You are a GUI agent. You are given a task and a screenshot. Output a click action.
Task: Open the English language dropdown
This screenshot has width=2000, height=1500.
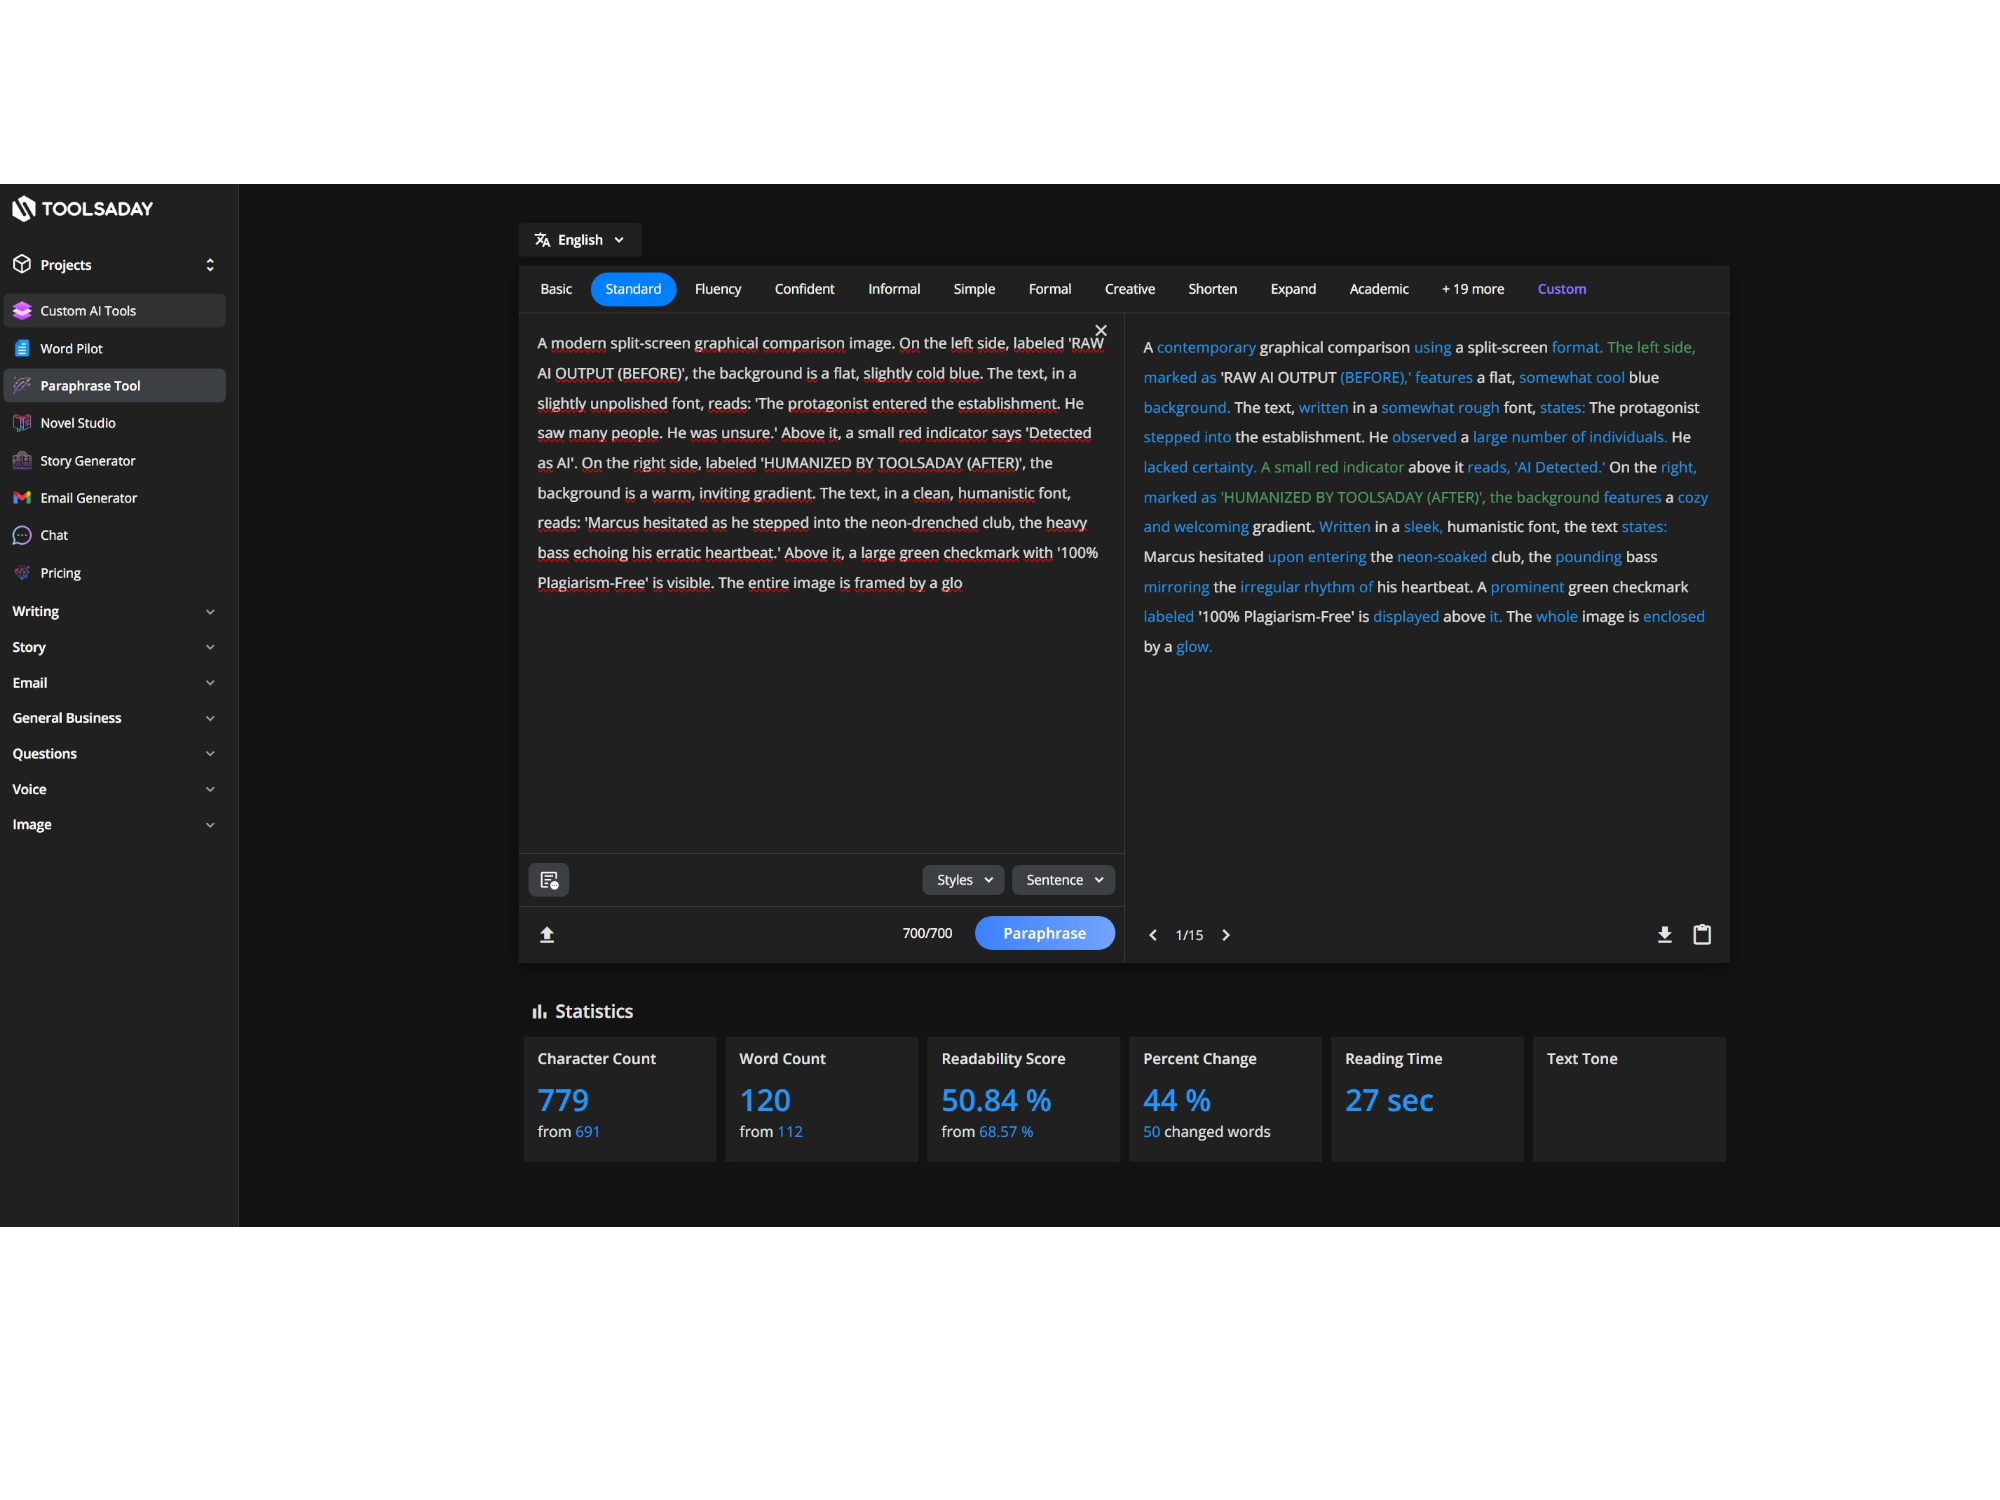(x=579, y=239)
